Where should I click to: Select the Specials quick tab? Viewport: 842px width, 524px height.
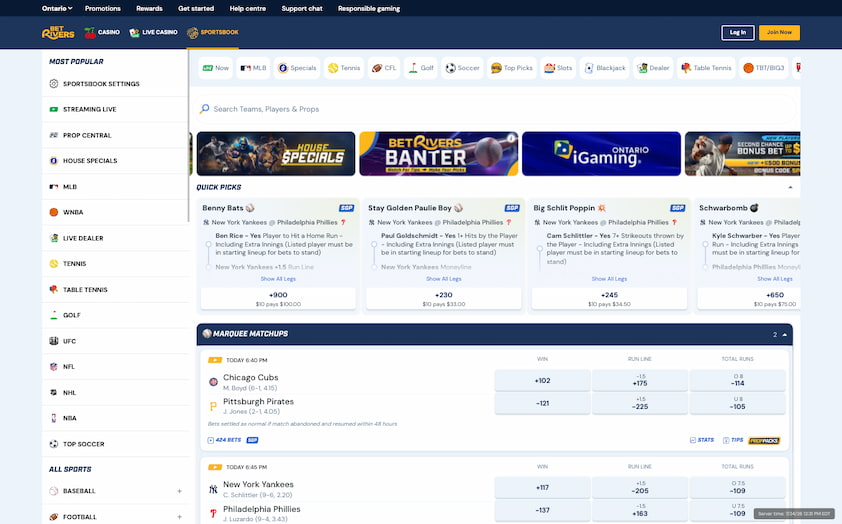(x=297, y=68)
